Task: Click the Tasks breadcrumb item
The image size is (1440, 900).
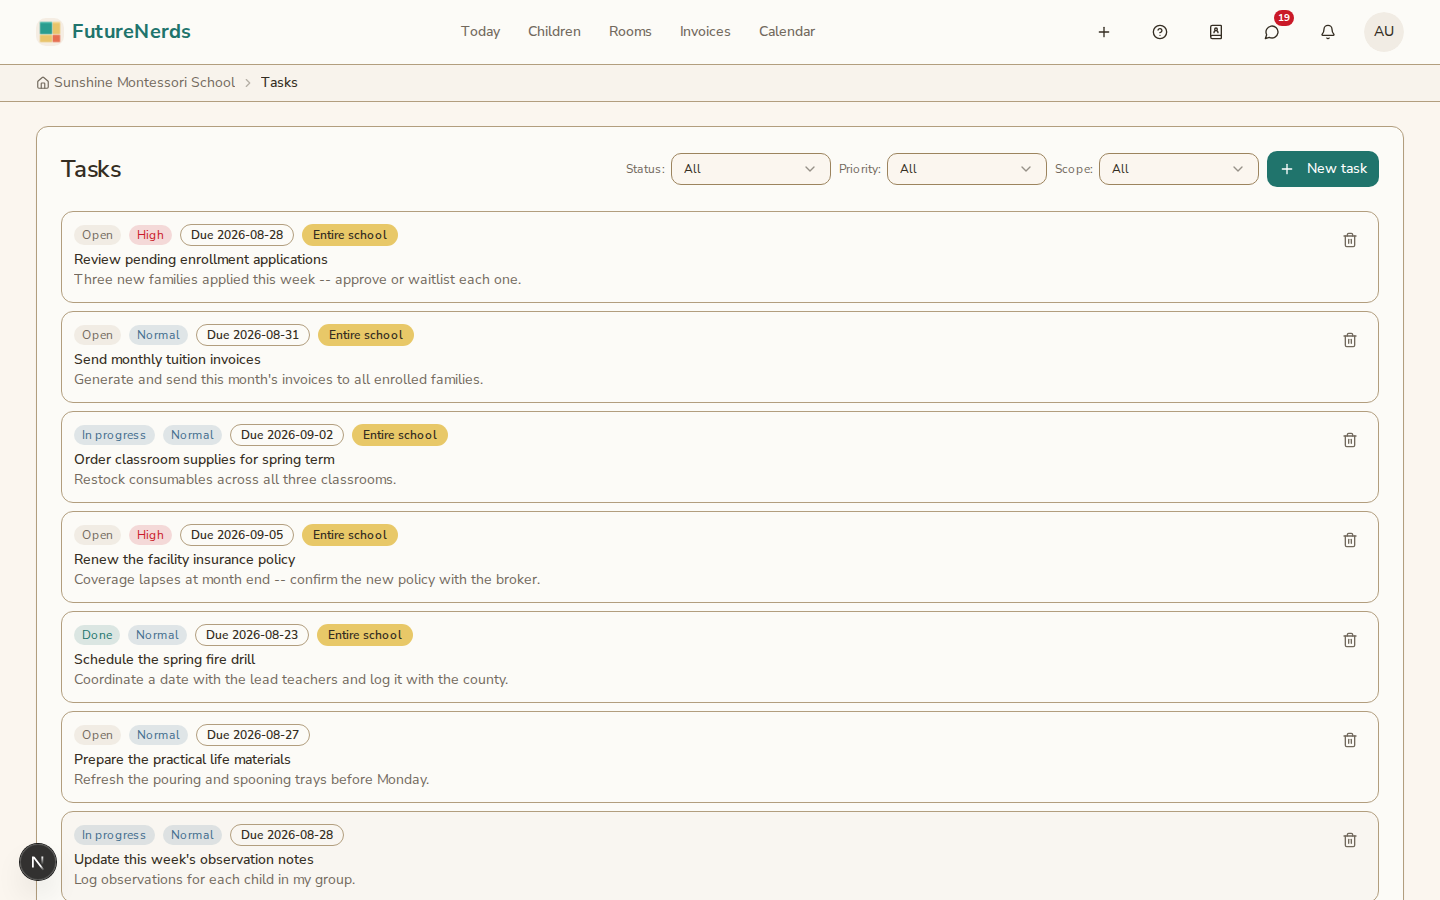Action: coord(279,83)
